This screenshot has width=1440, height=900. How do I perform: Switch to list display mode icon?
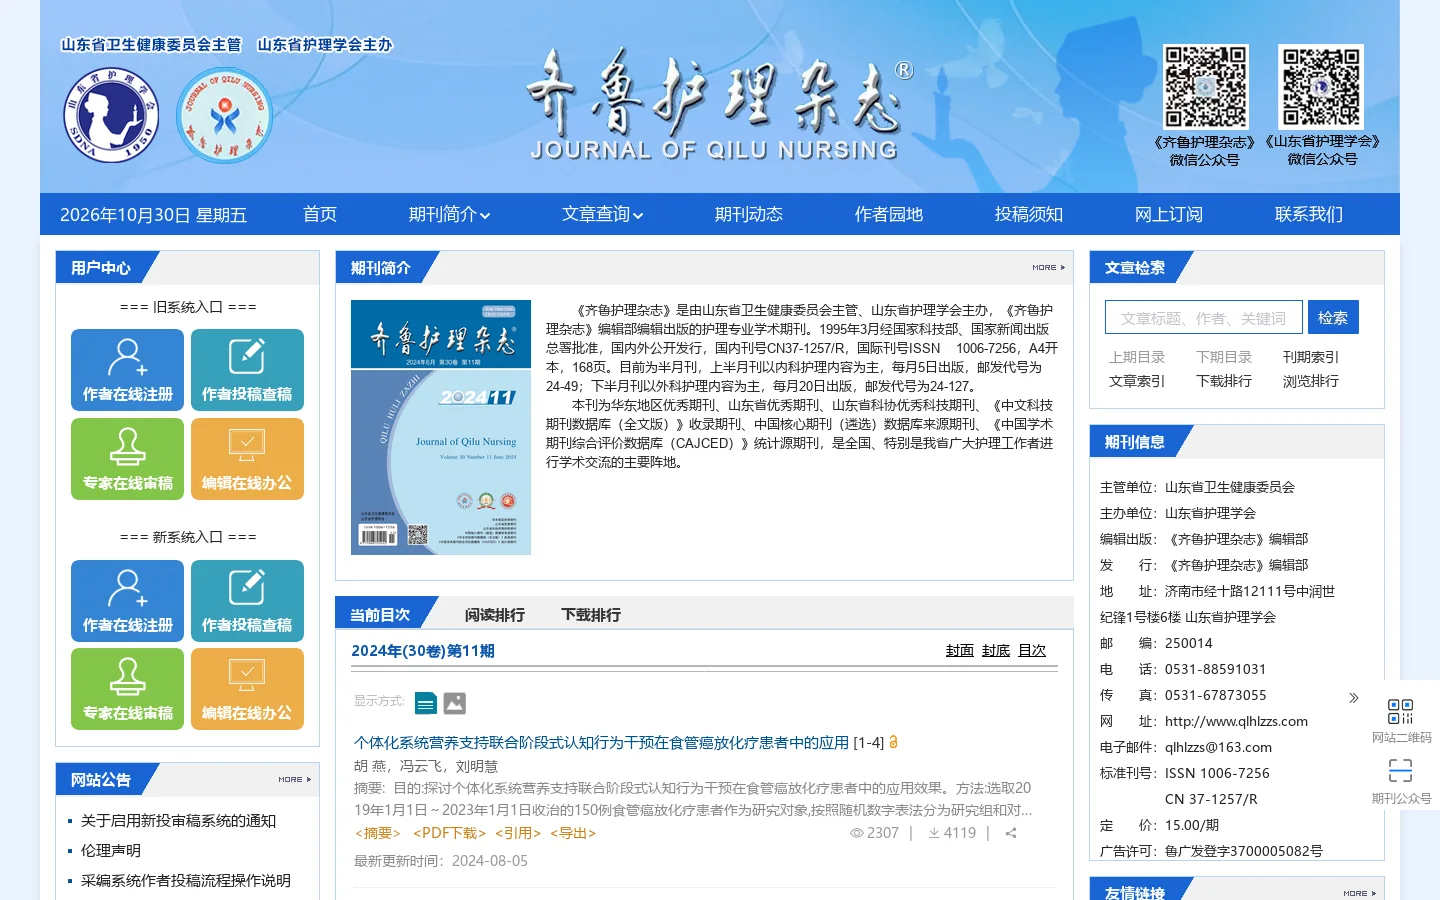425,704
